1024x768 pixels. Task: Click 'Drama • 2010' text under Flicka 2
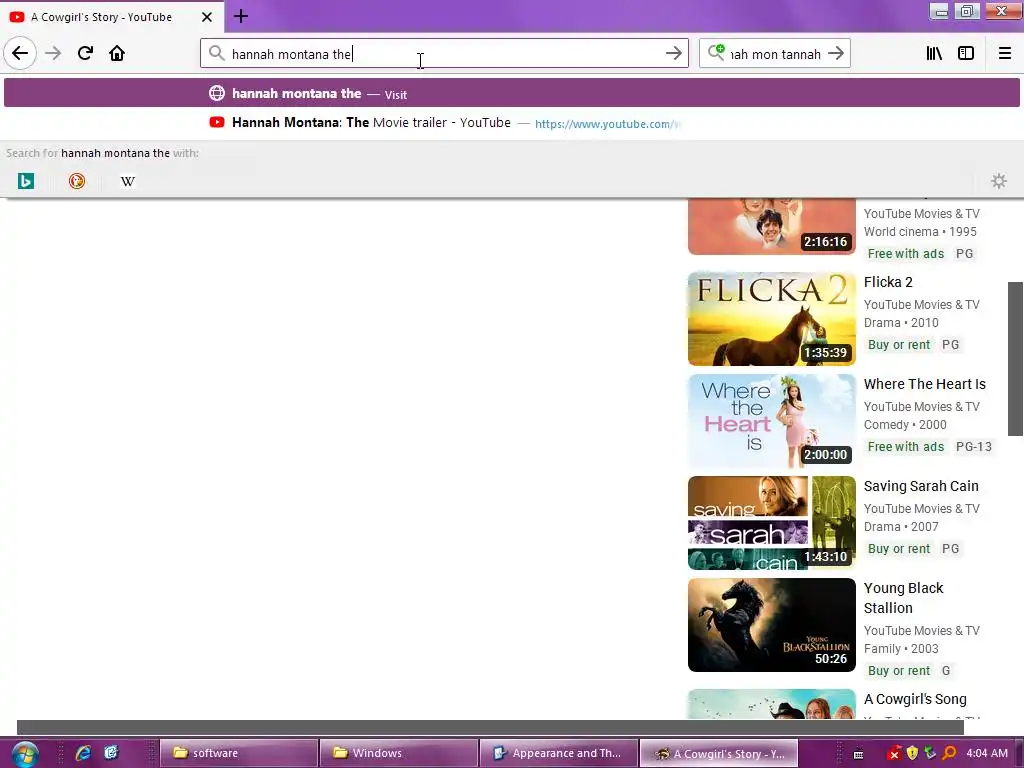click(x=901, y=323)
